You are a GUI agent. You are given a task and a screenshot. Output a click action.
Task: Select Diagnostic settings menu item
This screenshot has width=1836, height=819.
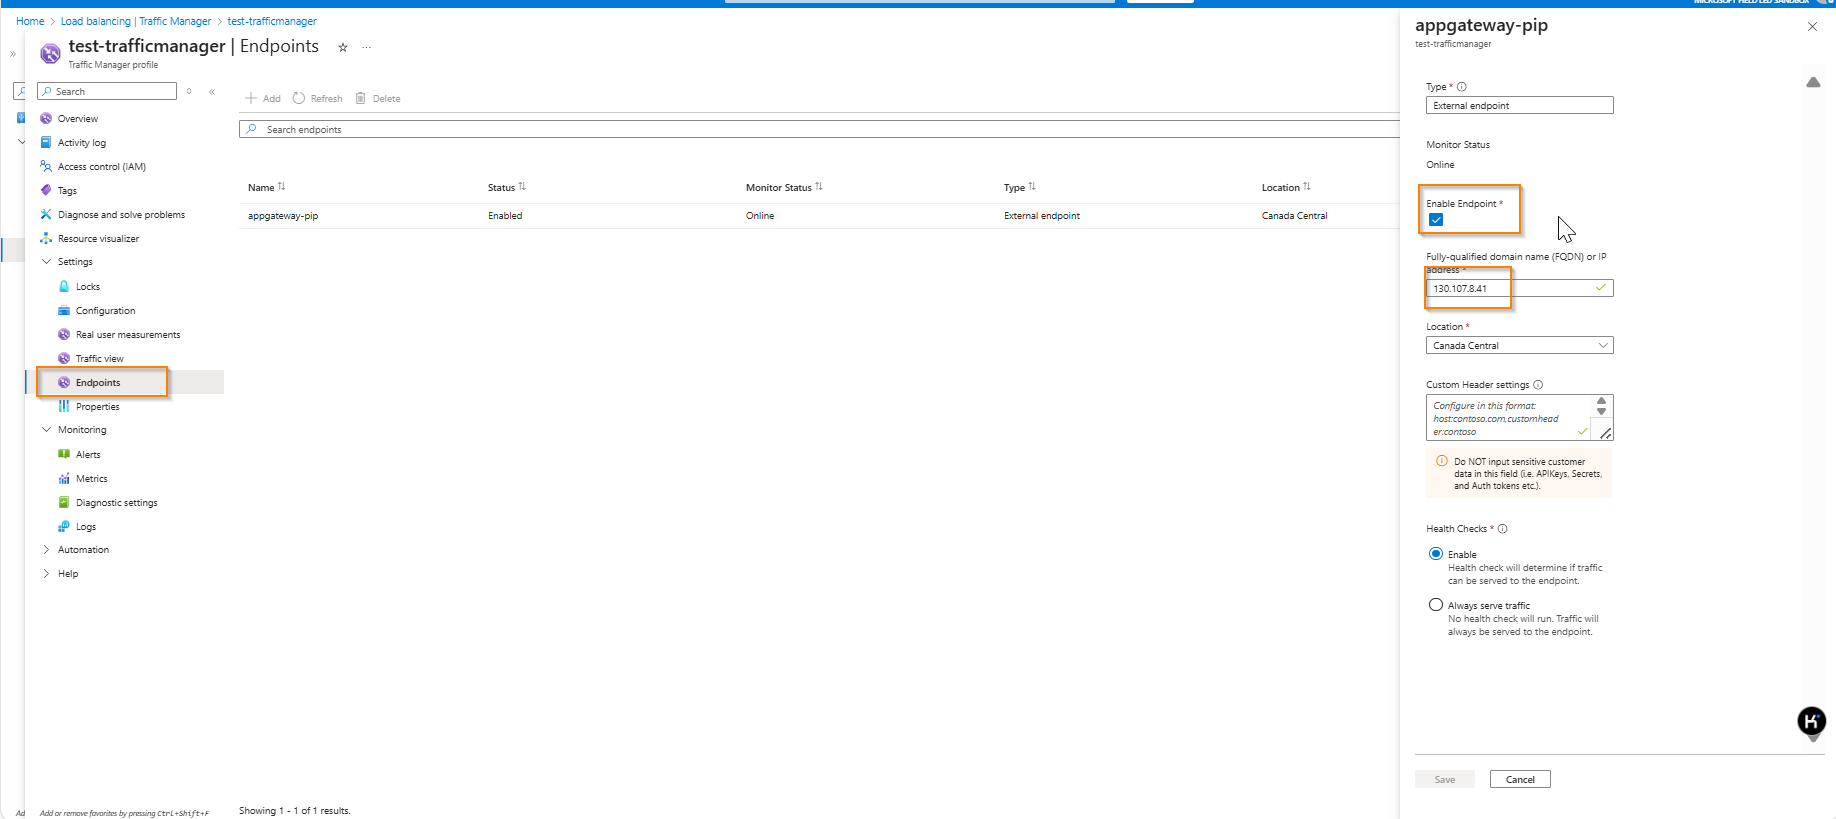117,503
